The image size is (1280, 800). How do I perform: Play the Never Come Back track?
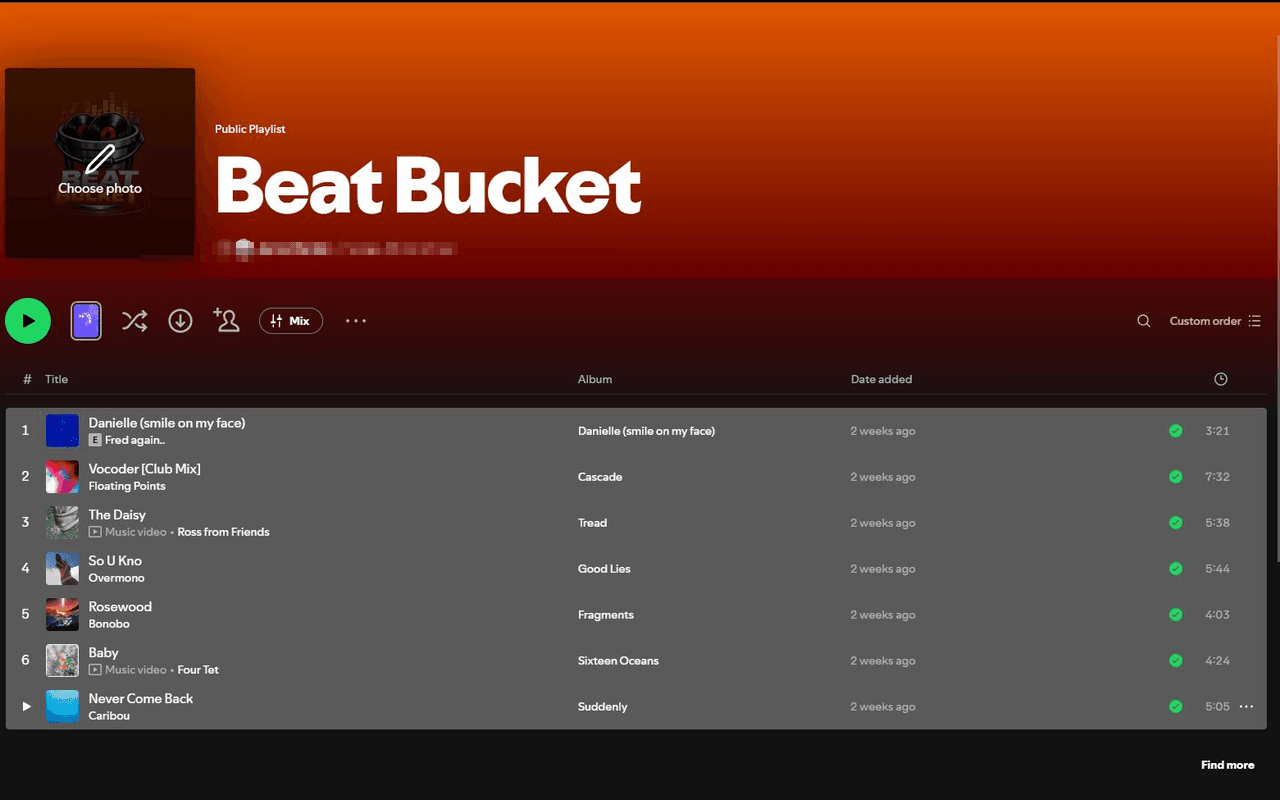(27, 706)
